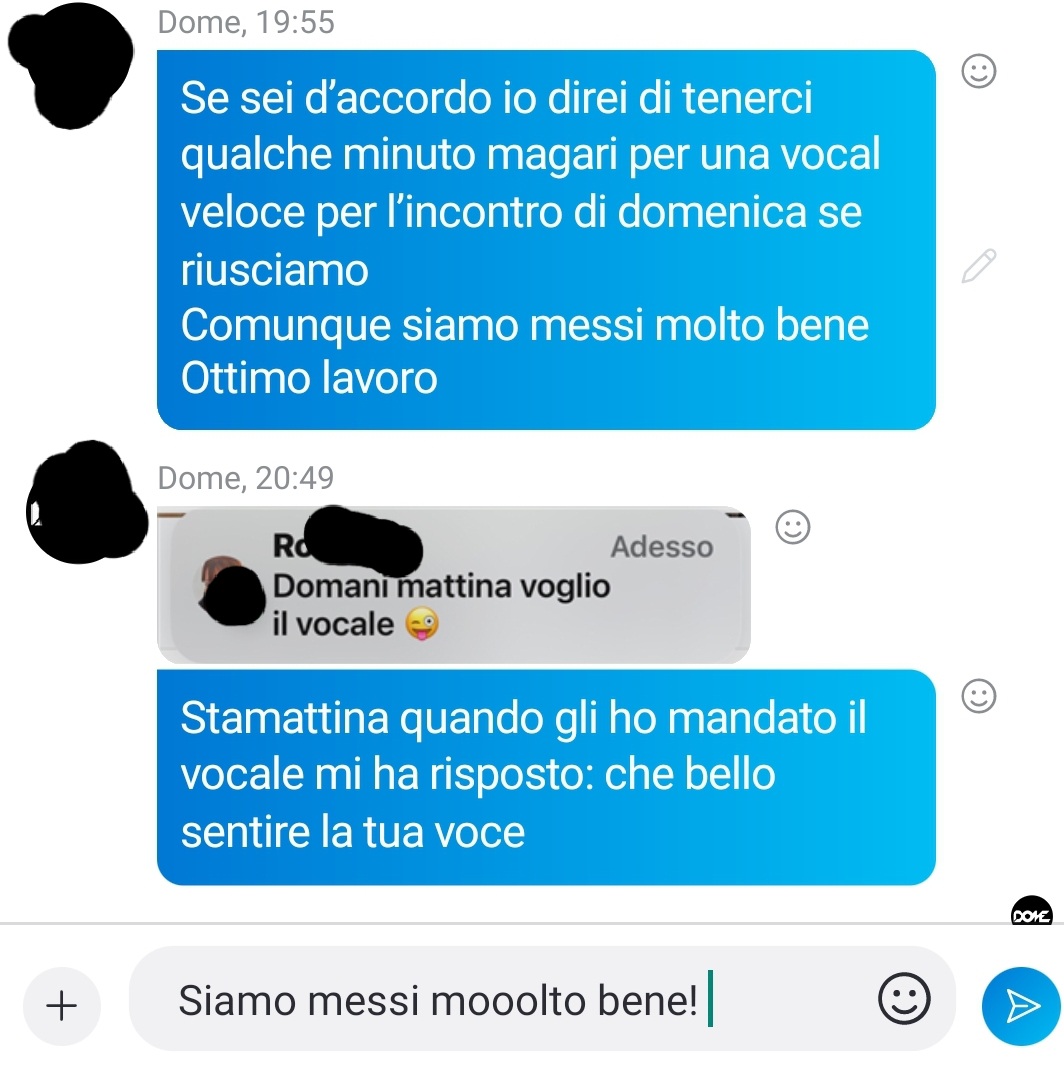Image resolution: width=1064 pixels, height=1076 pixels.
Task: Add reaction to the shared notification screenshot
Action: (x=793, y=527)
